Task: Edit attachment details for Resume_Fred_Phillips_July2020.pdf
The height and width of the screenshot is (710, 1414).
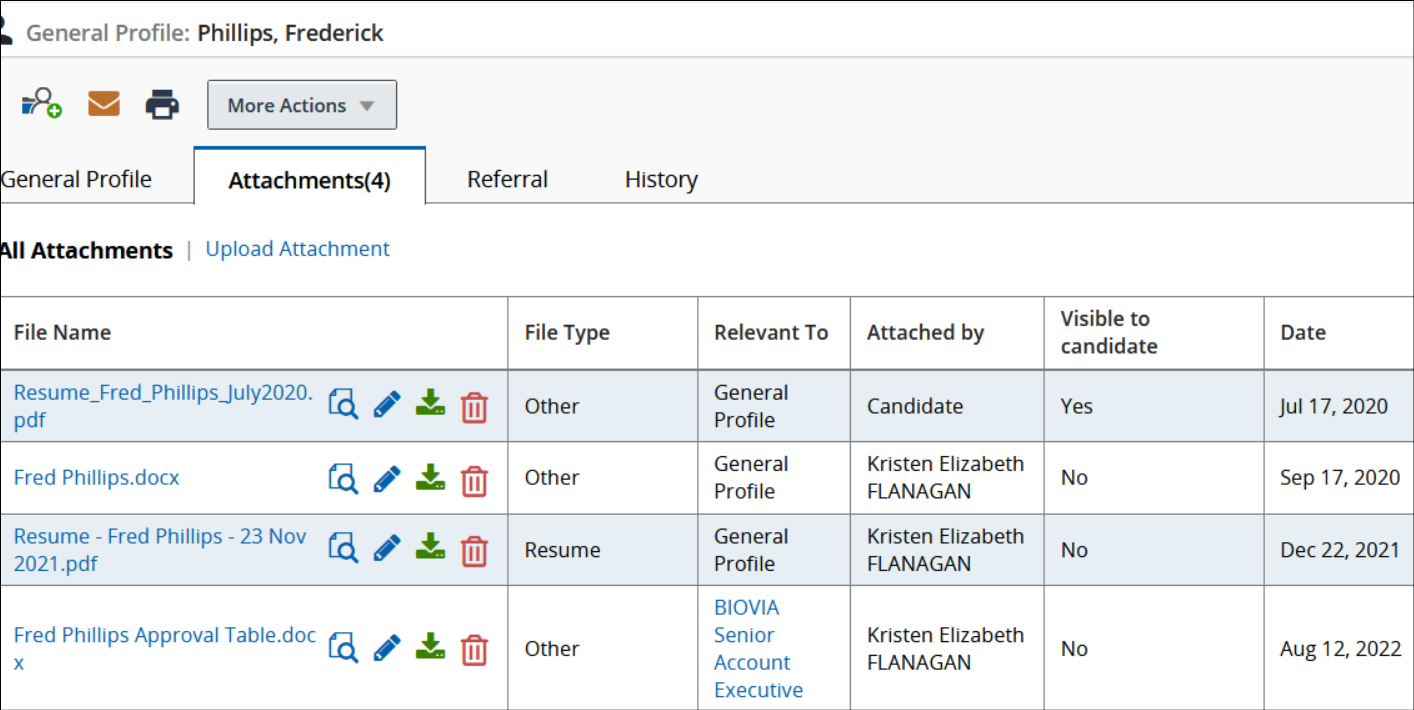Action: point(386,404)
